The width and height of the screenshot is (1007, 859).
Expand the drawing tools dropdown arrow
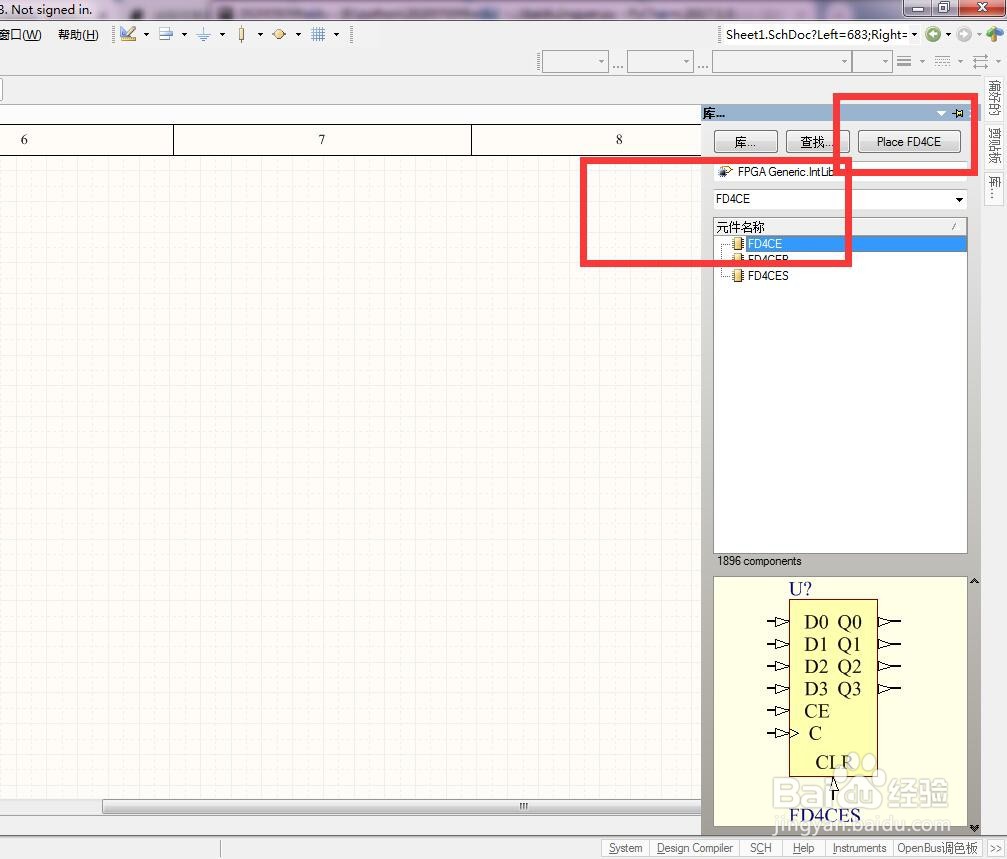[146, 35]
